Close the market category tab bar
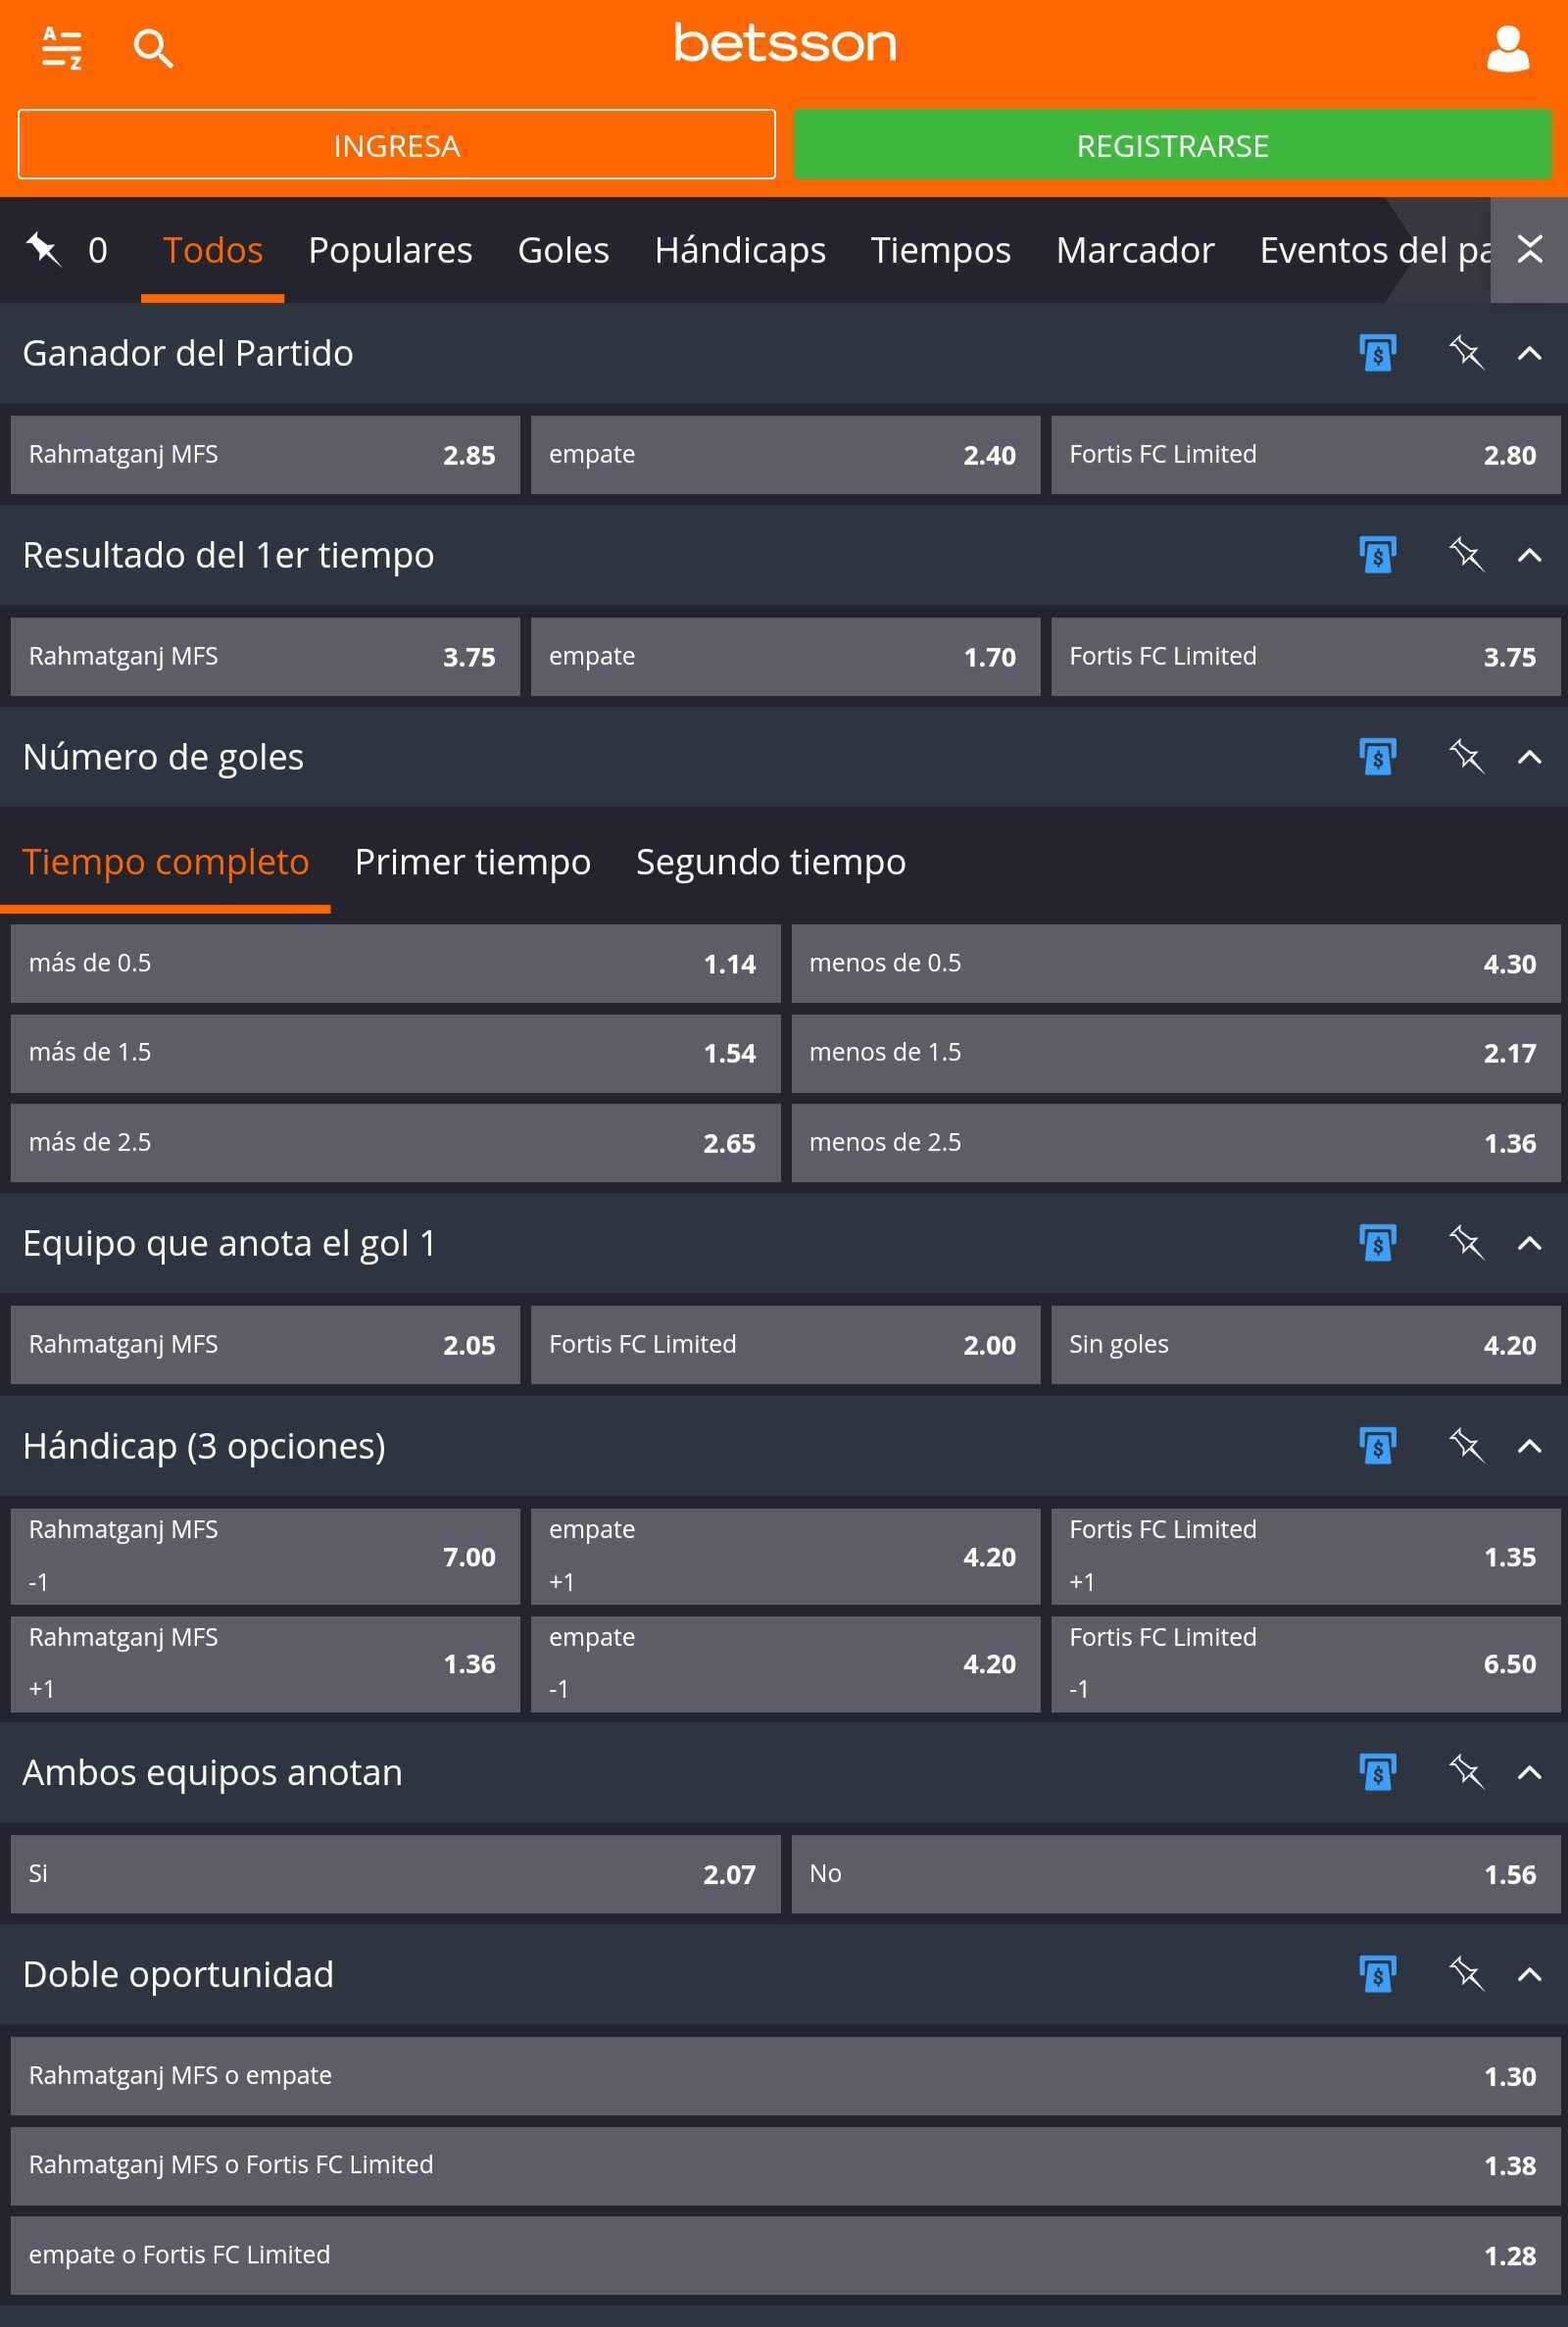Viewport: 1568px width, 2327px height. pyautogui.click(x=1529, y=249)
